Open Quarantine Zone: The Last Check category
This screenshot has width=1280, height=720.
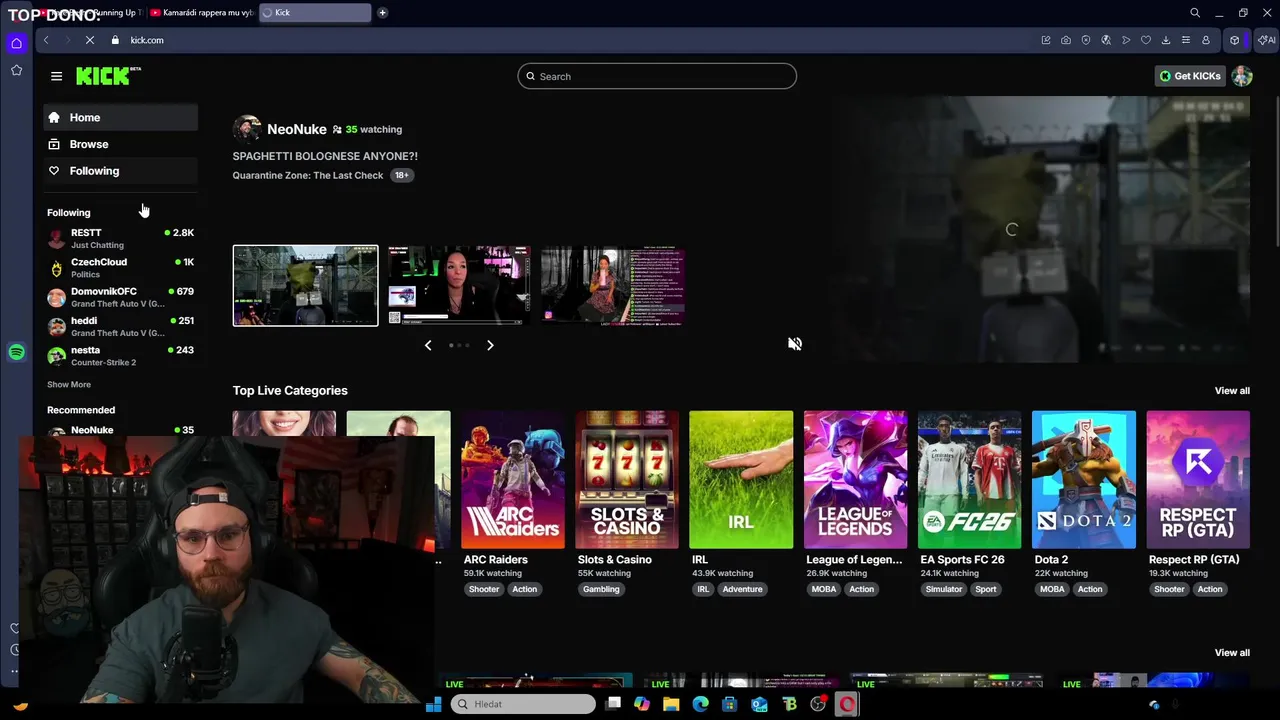coord(308,175)
